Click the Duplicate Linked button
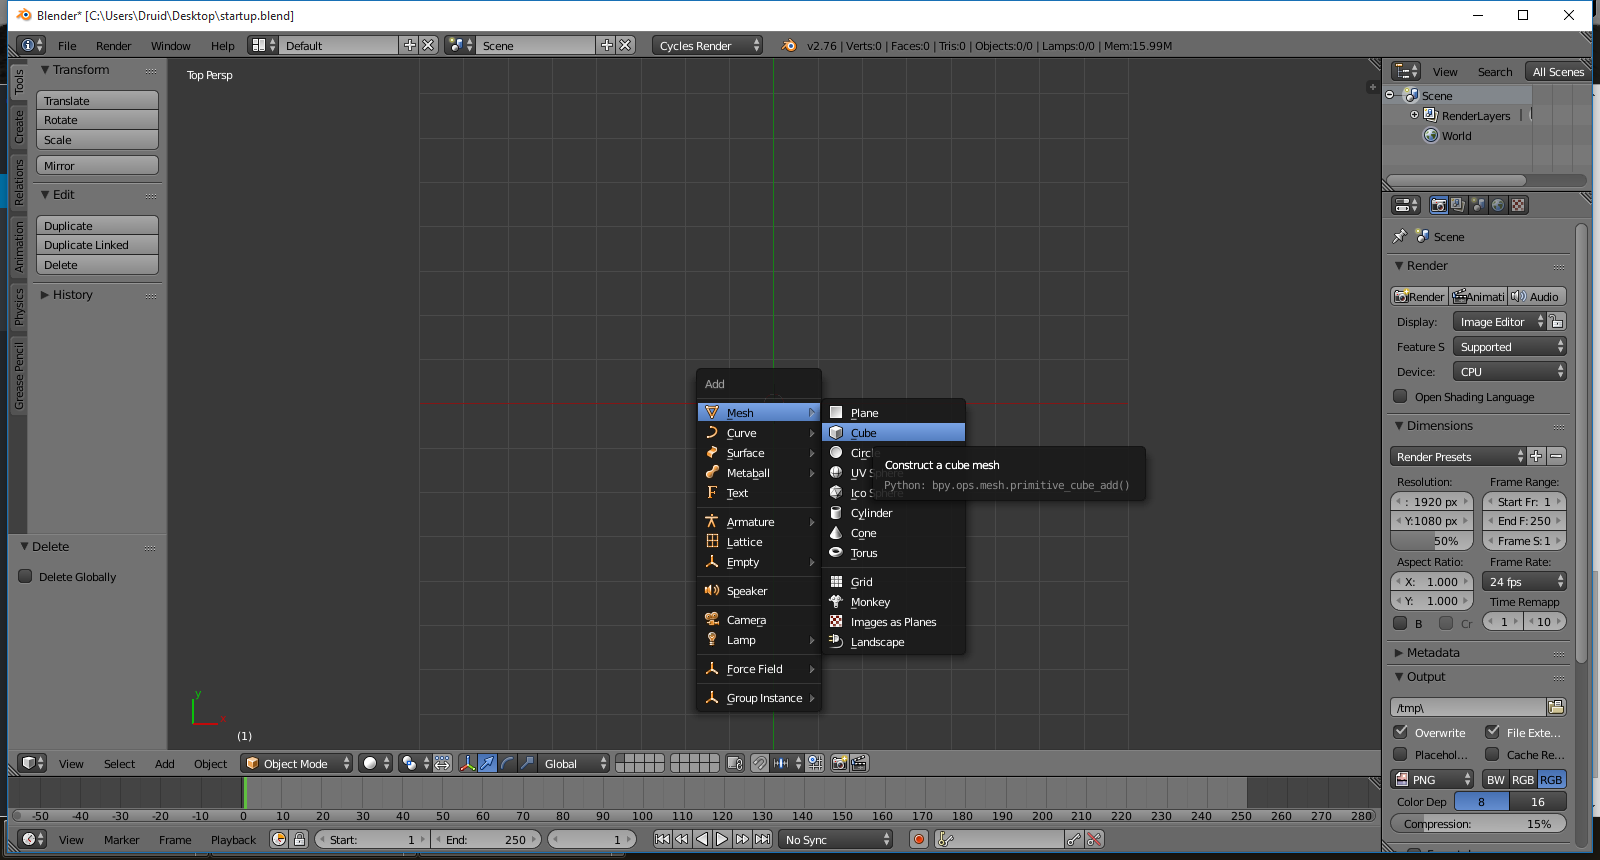This screenshot has width=1600, height=860. (97, 245)
